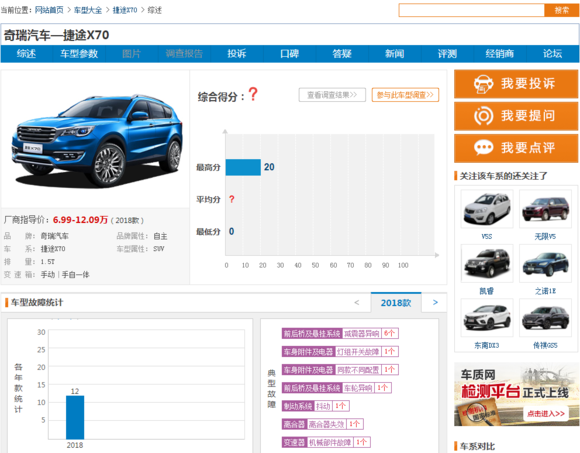580x453 pixels.
Task: Open the 无限V5 car thumbnail
Action: pos(545,209)
